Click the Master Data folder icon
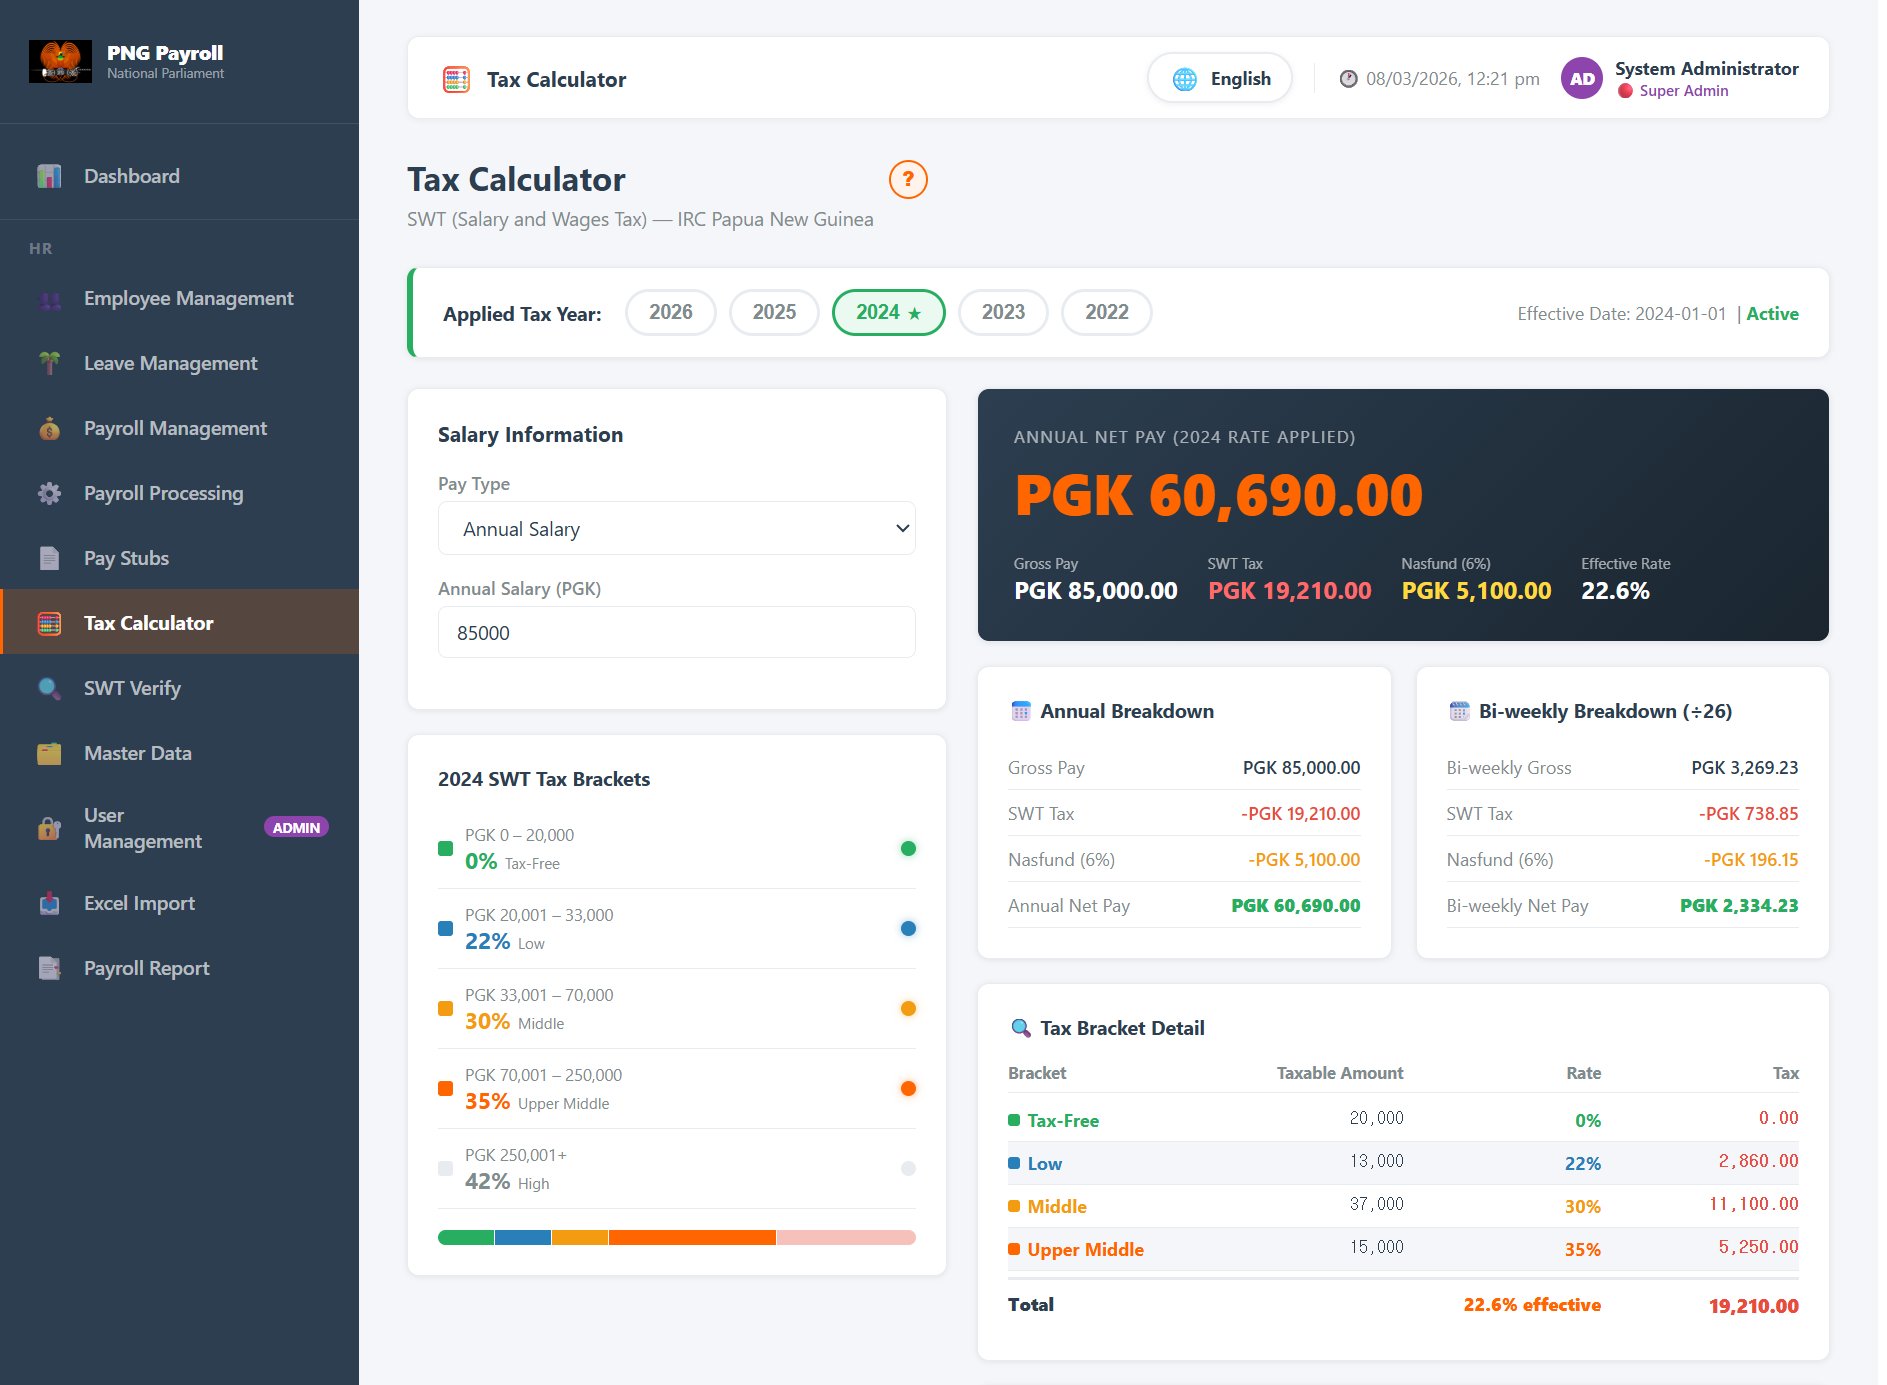This screenshot has height=1385, width=1887. (x=49, y=754)
